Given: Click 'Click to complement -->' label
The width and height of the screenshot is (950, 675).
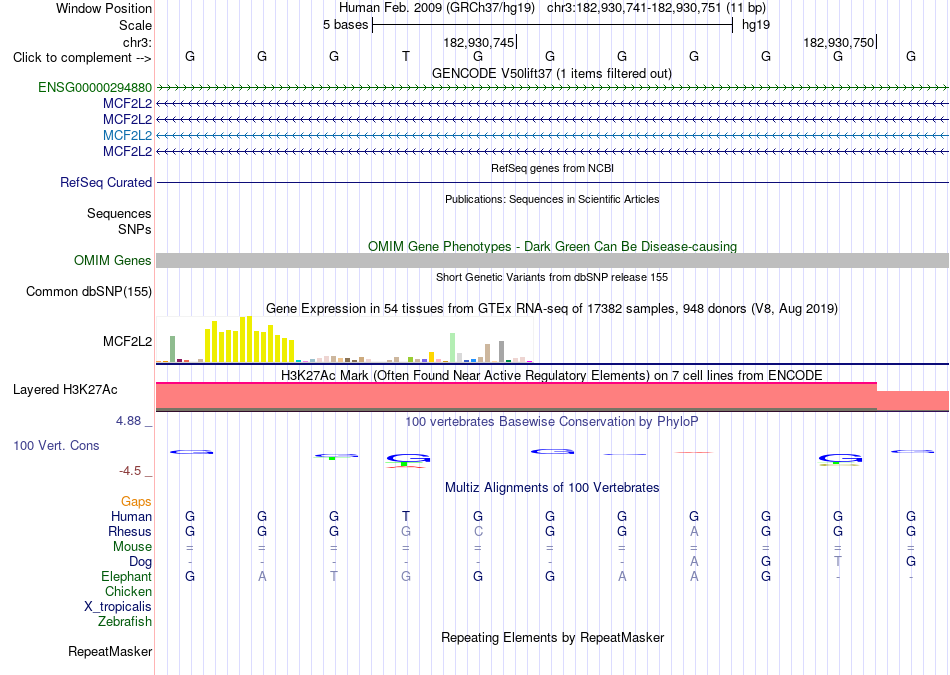Looking at the screenshot, I should 82,58.
